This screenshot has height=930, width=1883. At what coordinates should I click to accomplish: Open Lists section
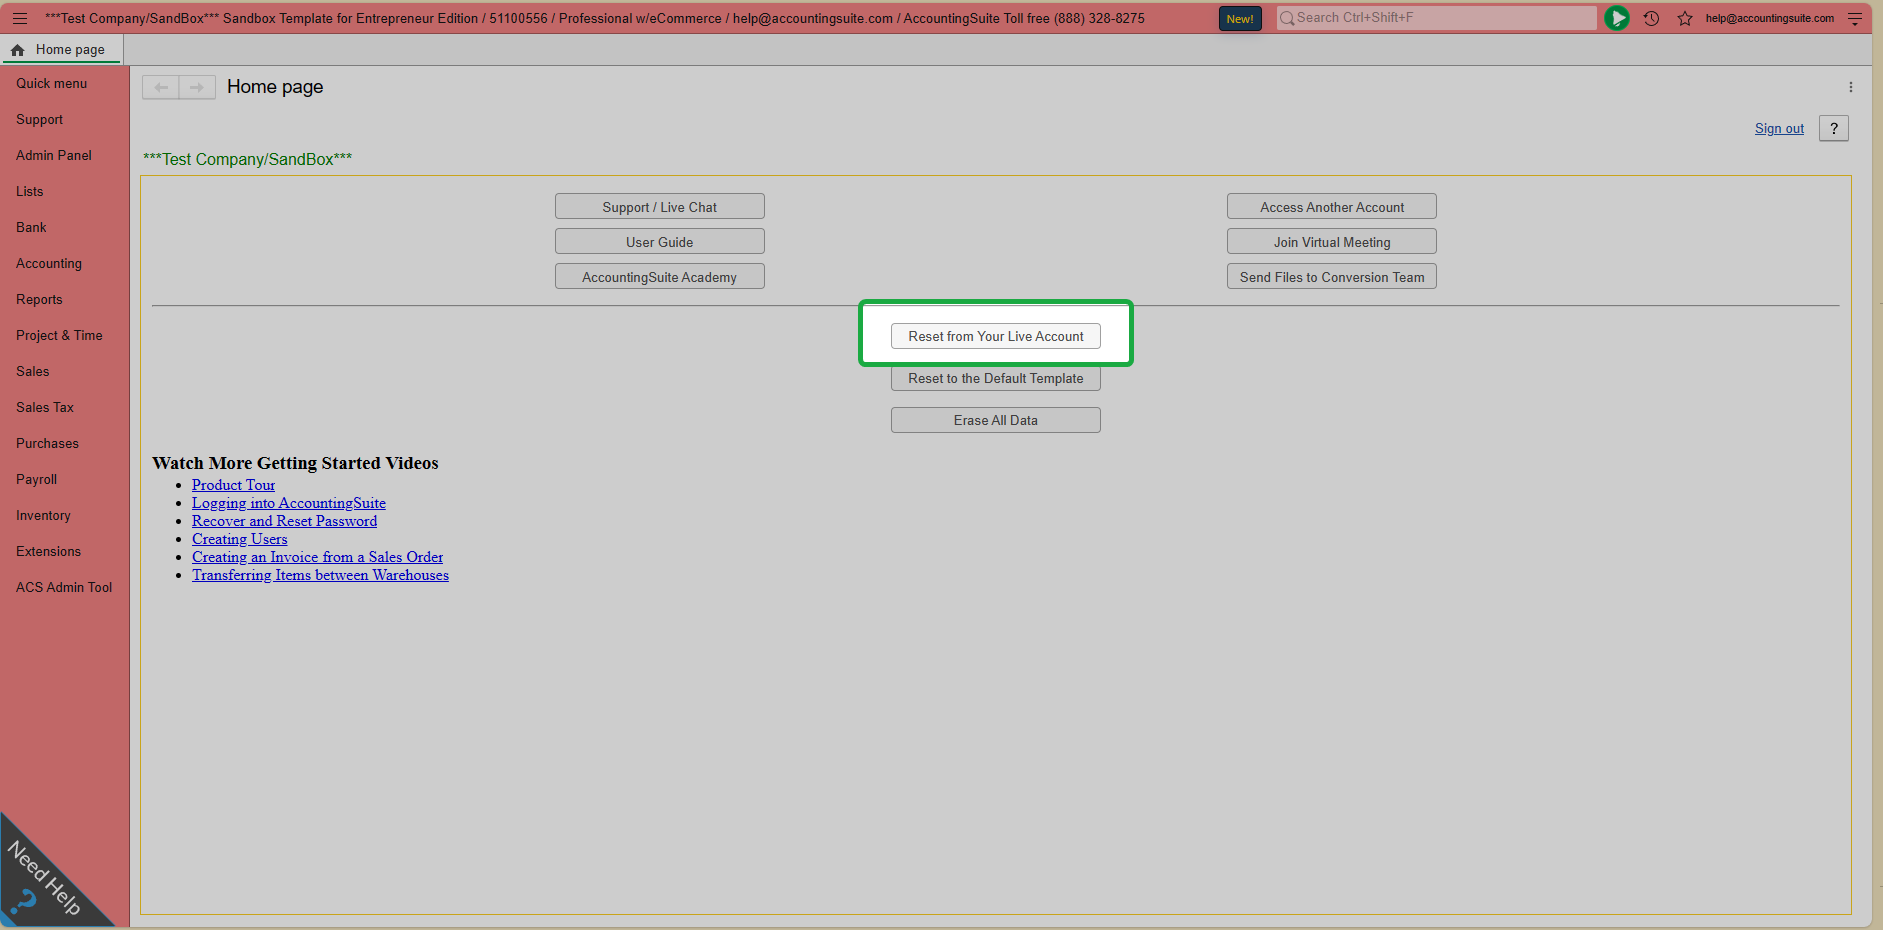(x=30, y=191)
